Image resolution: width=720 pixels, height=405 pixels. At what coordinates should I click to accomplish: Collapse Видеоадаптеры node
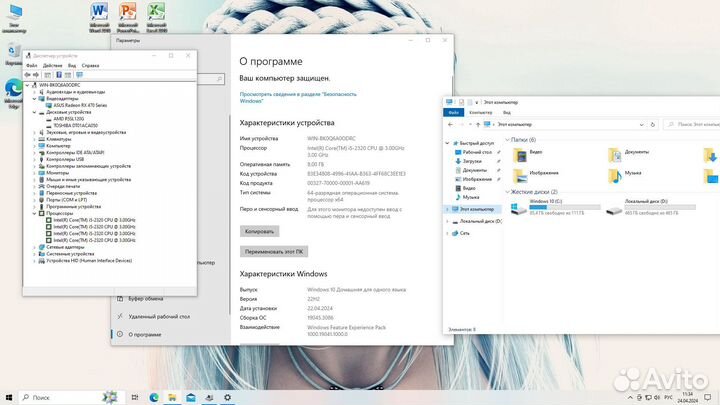click(x=34, y=99)
